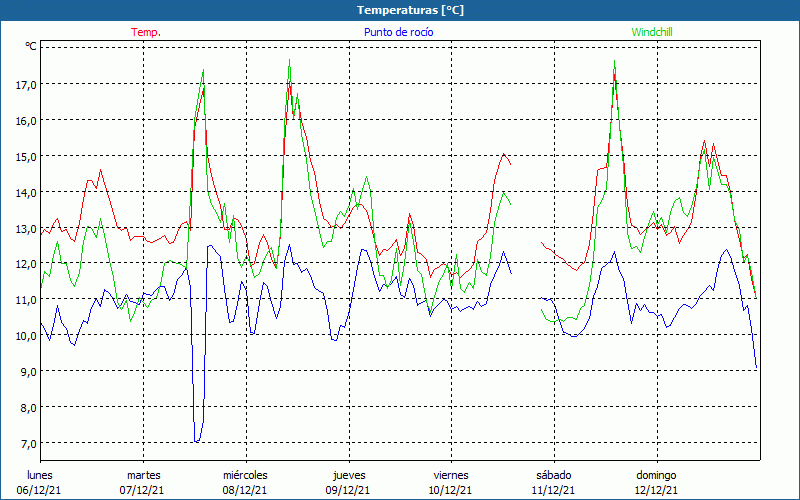Screen dimensions: 800x500
Task: Click the 7,0 y-axis value
Action: (x=28, y=444)
